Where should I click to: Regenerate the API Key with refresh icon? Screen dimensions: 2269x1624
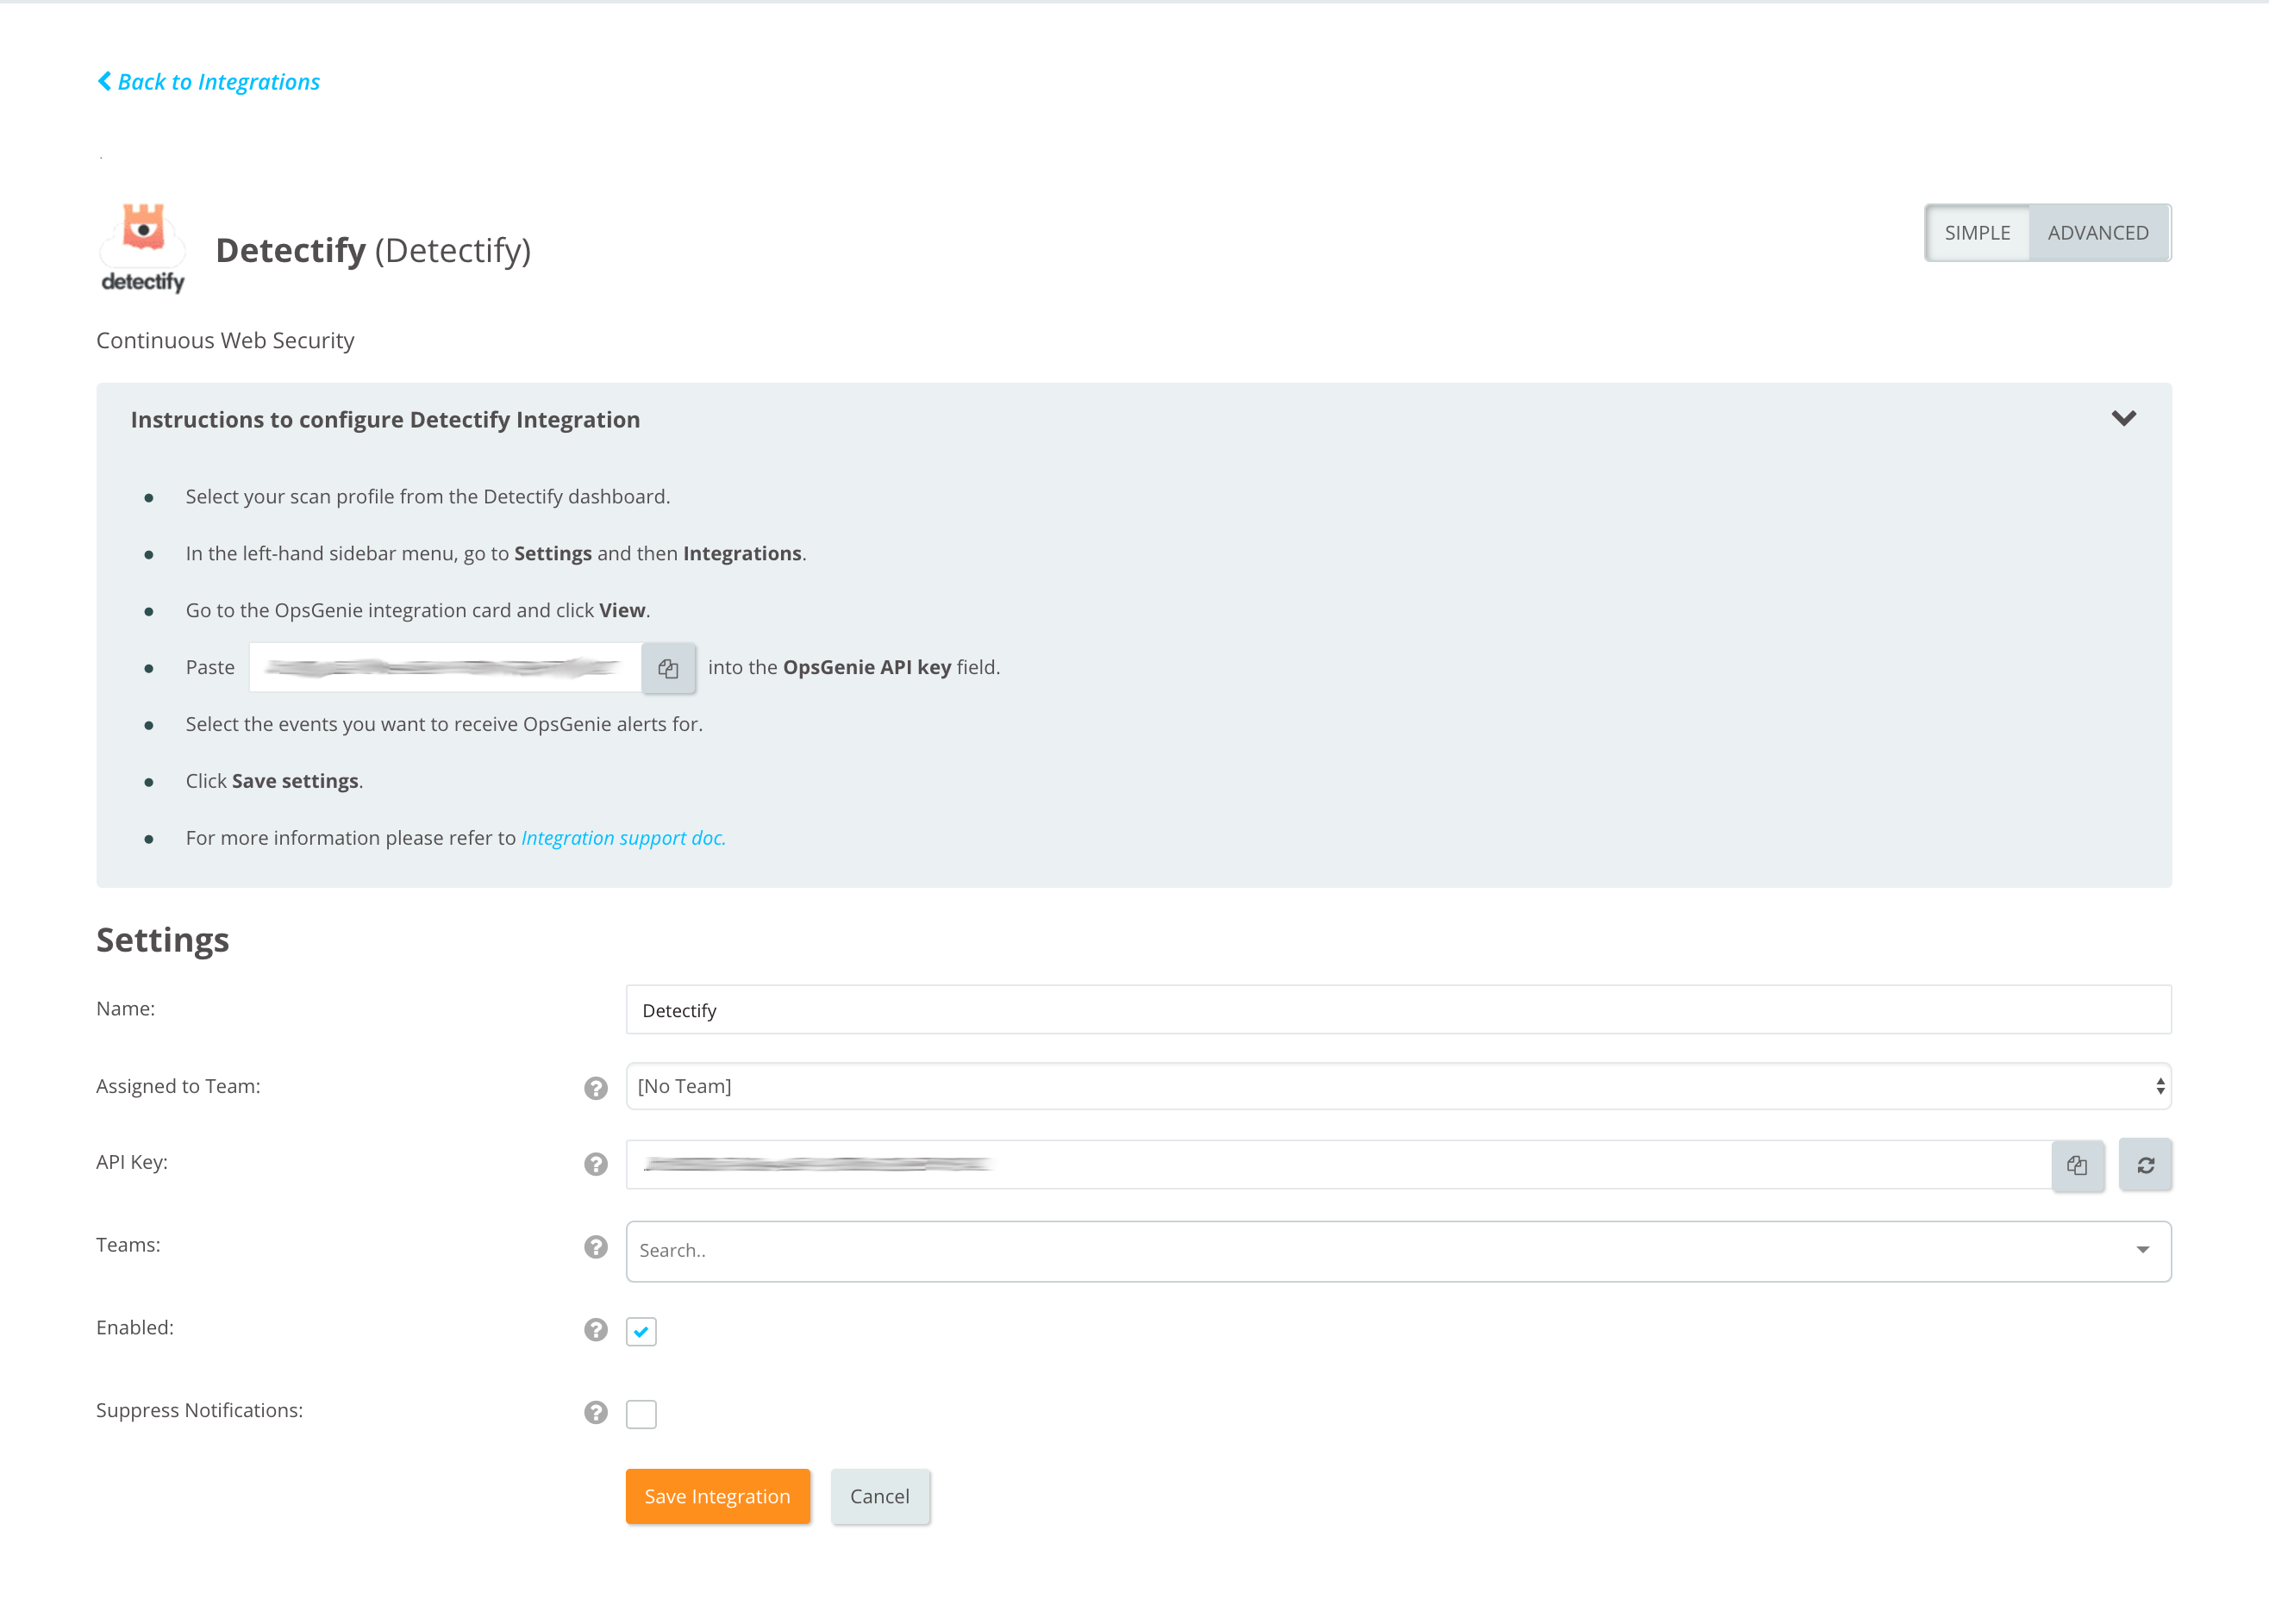[x=2145, y=1165]
